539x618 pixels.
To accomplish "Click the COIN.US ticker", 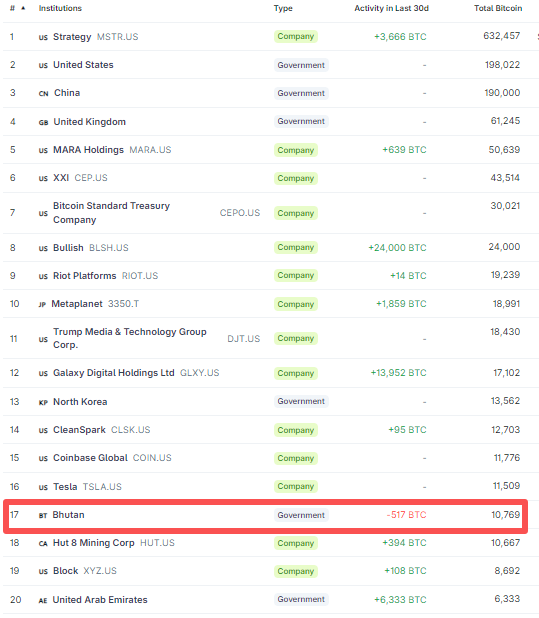I will point(152,458).
